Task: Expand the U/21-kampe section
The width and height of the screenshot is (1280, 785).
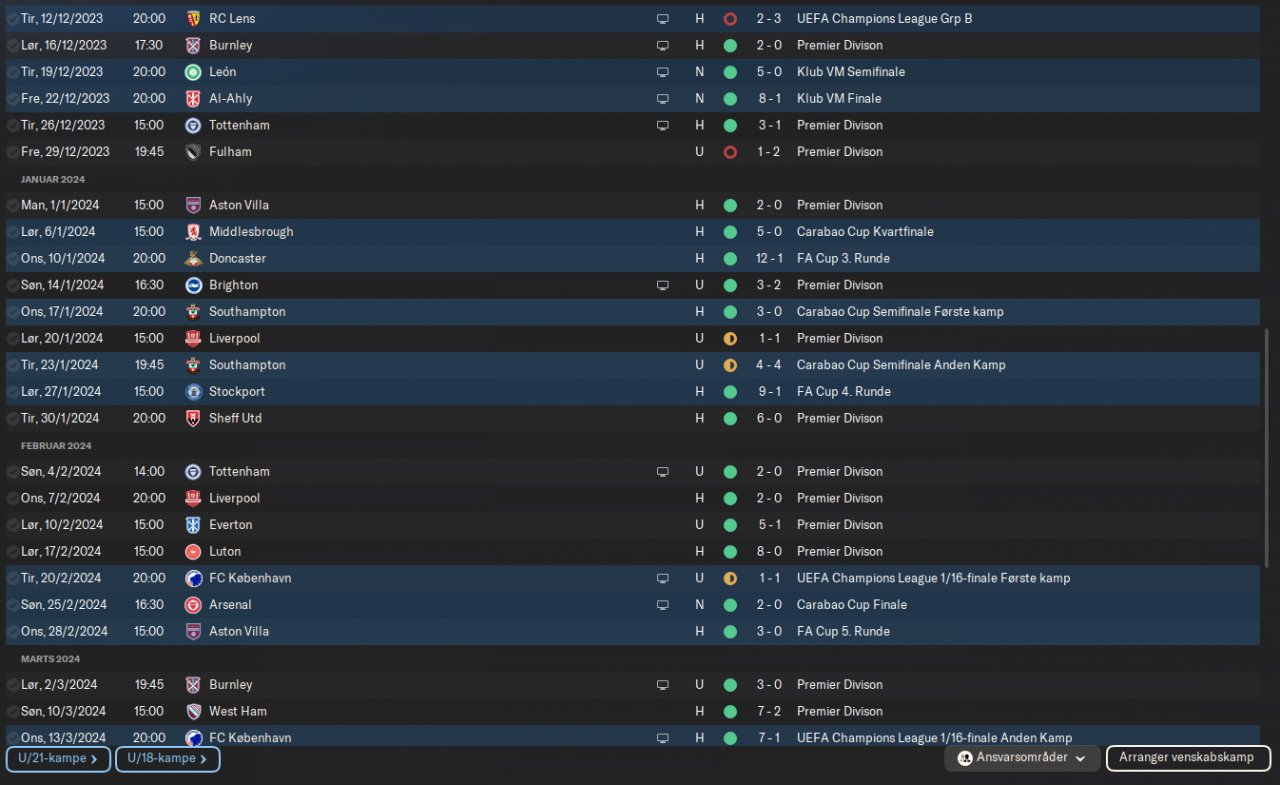Action: [x=58, y=759]
